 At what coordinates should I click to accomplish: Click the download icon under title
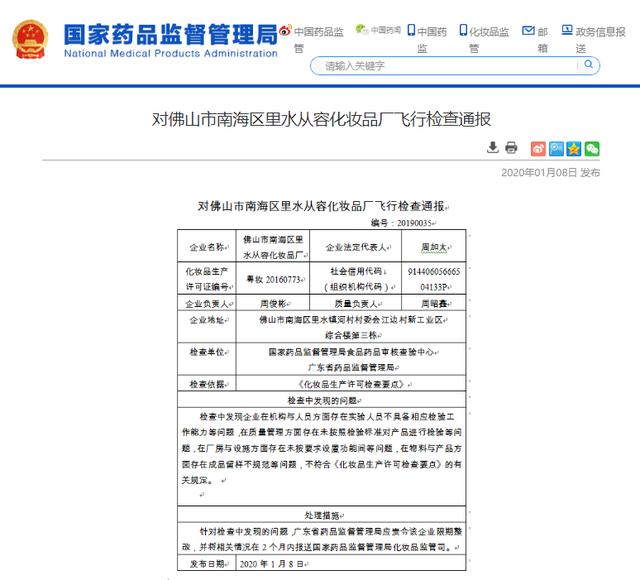click(493, 147)
